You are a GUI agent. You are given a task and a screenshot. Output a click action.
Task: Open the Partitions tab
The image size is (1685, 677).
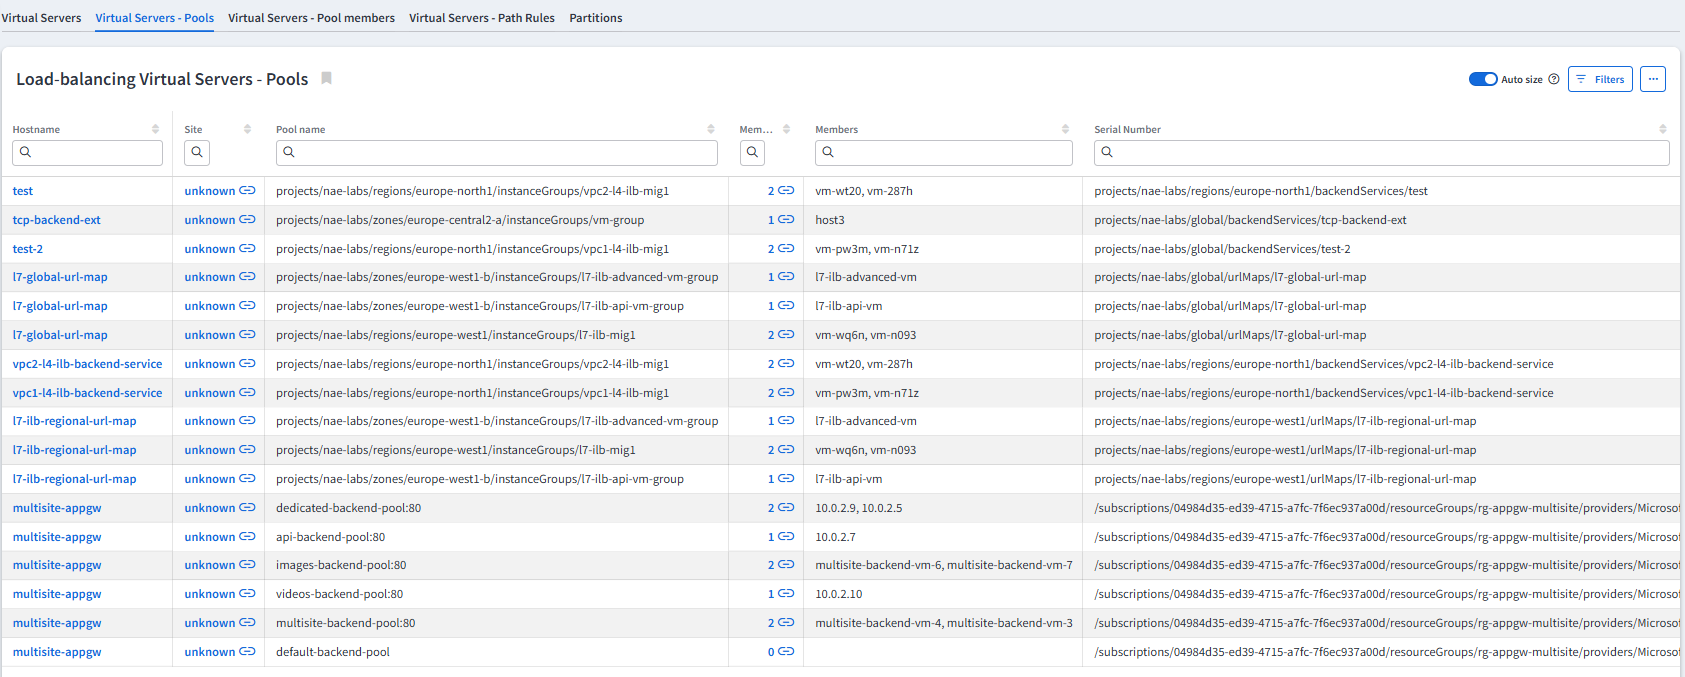point(595,18)
